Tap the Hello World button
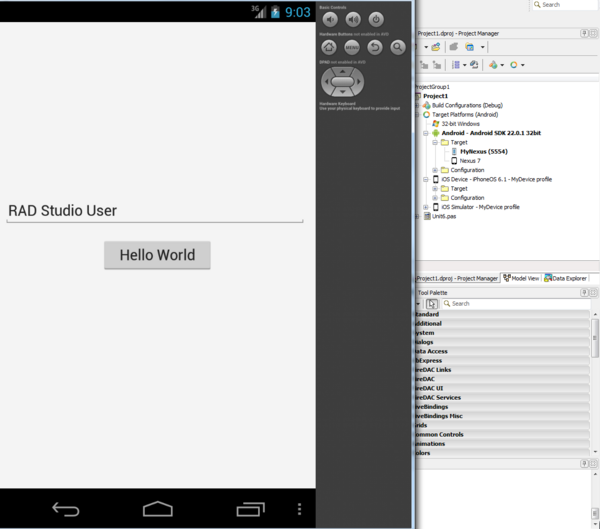The height and width of the screenshot is (529, 600). click(x=157, y=255)
